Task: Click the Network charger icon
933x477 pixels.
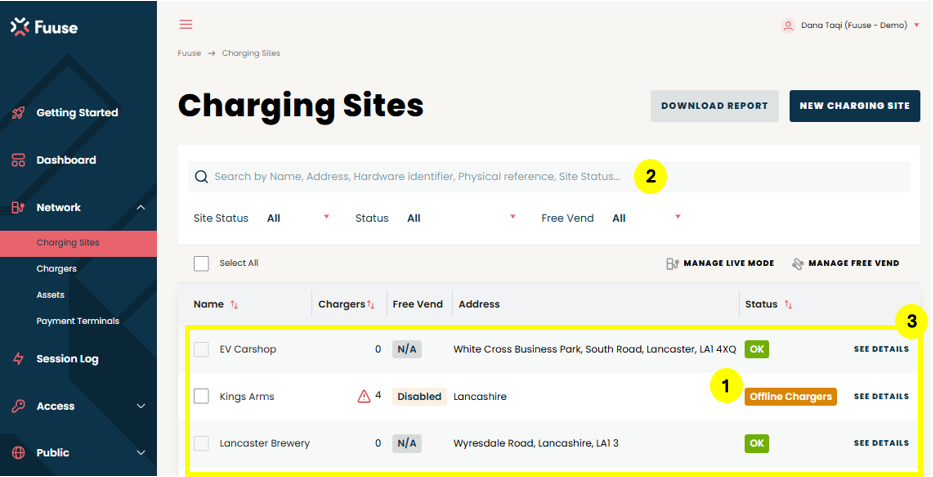Action: point(18,208)
